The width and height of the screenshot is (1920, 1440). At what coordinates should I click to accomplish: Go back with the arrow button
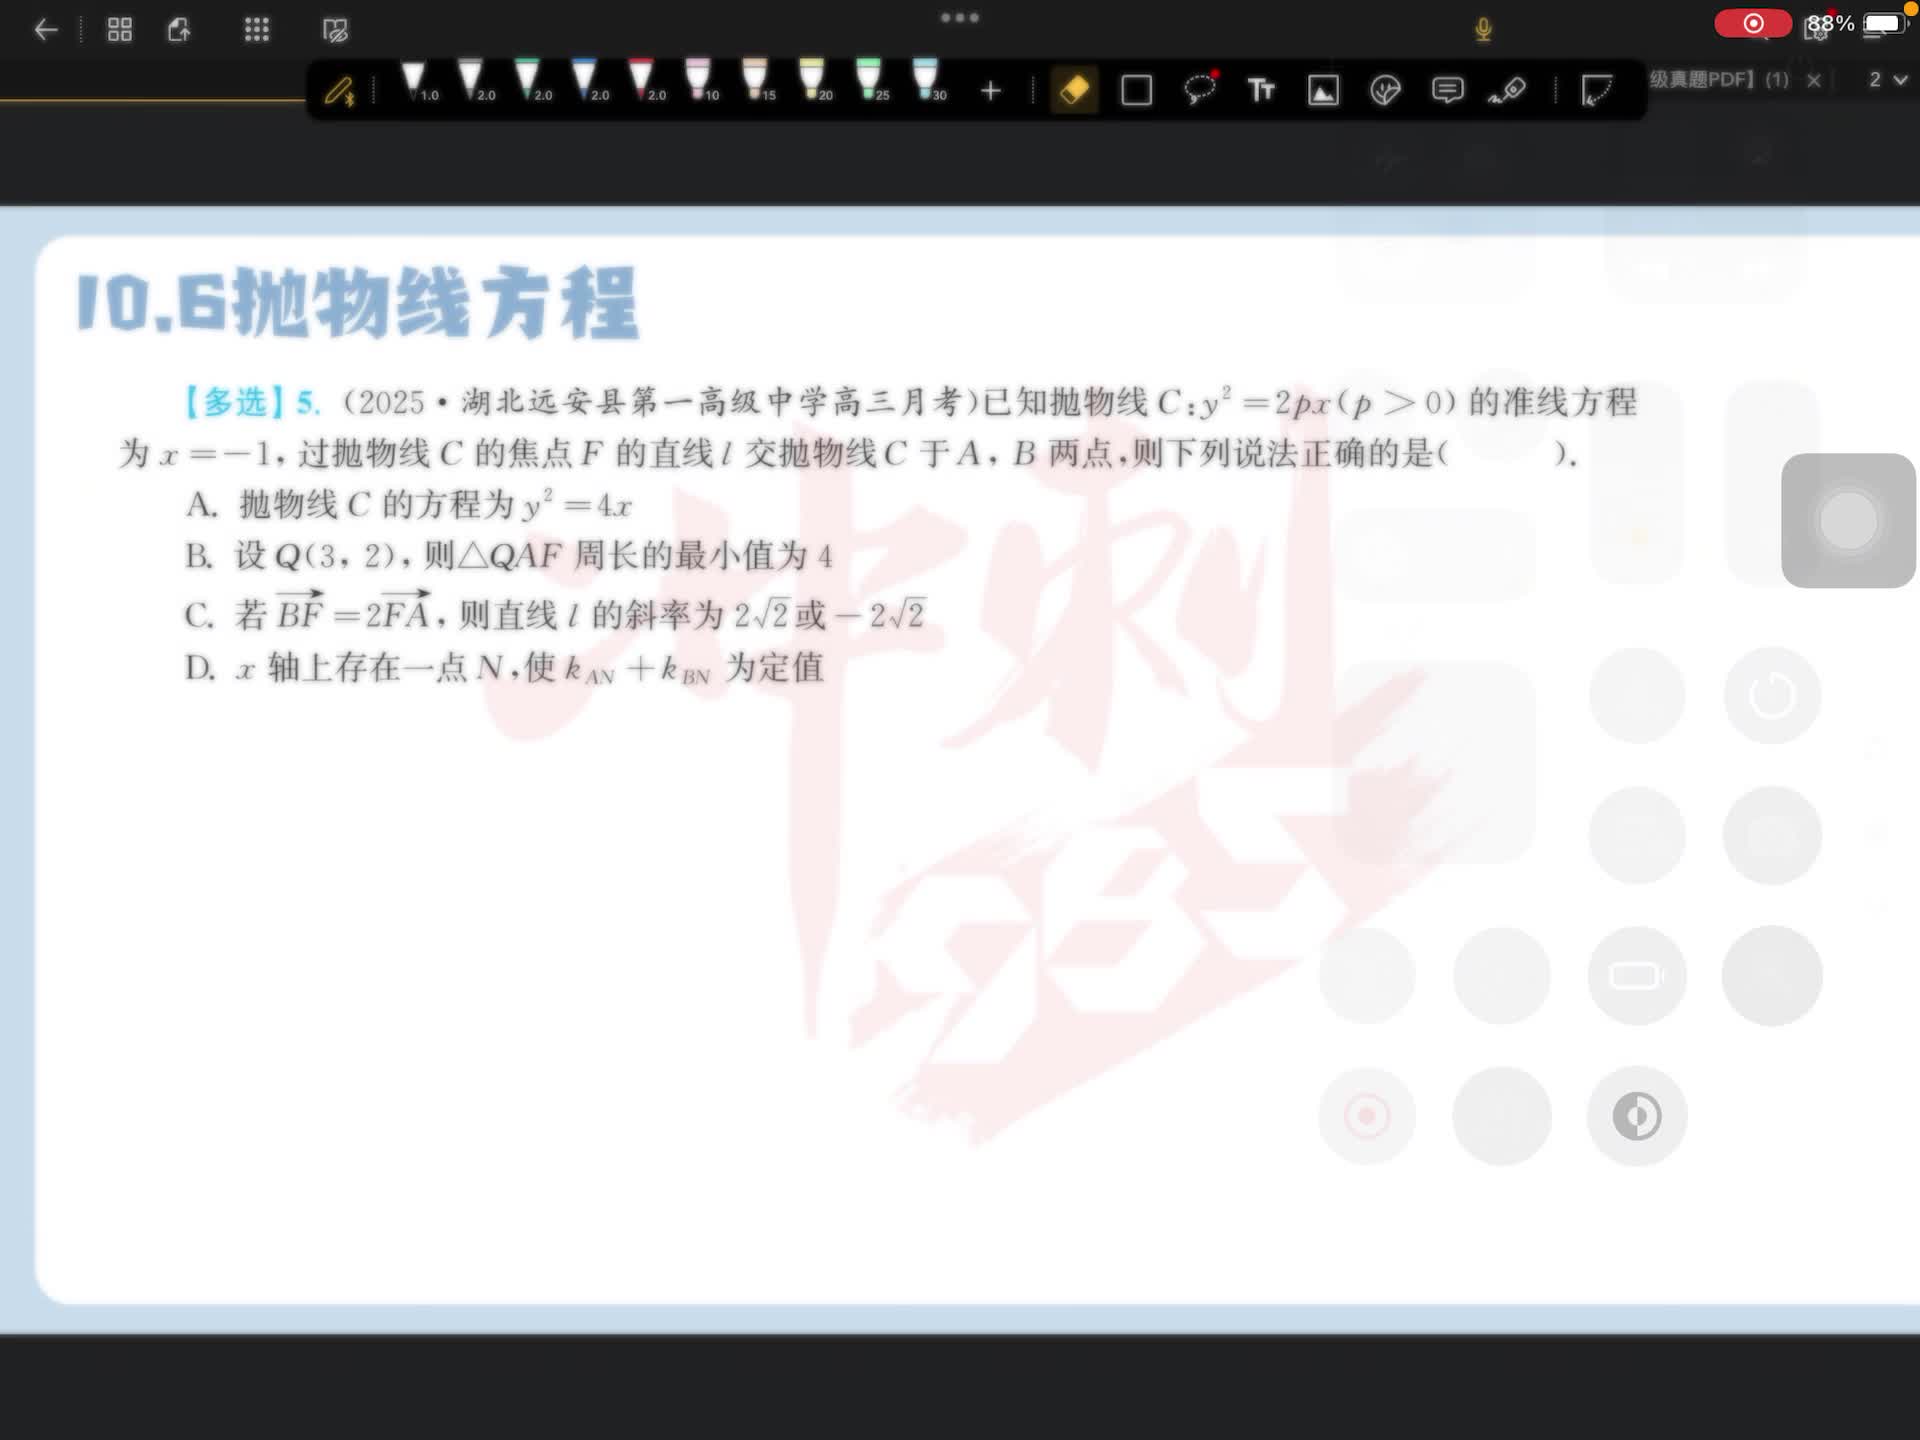click(x=46, y=30)
